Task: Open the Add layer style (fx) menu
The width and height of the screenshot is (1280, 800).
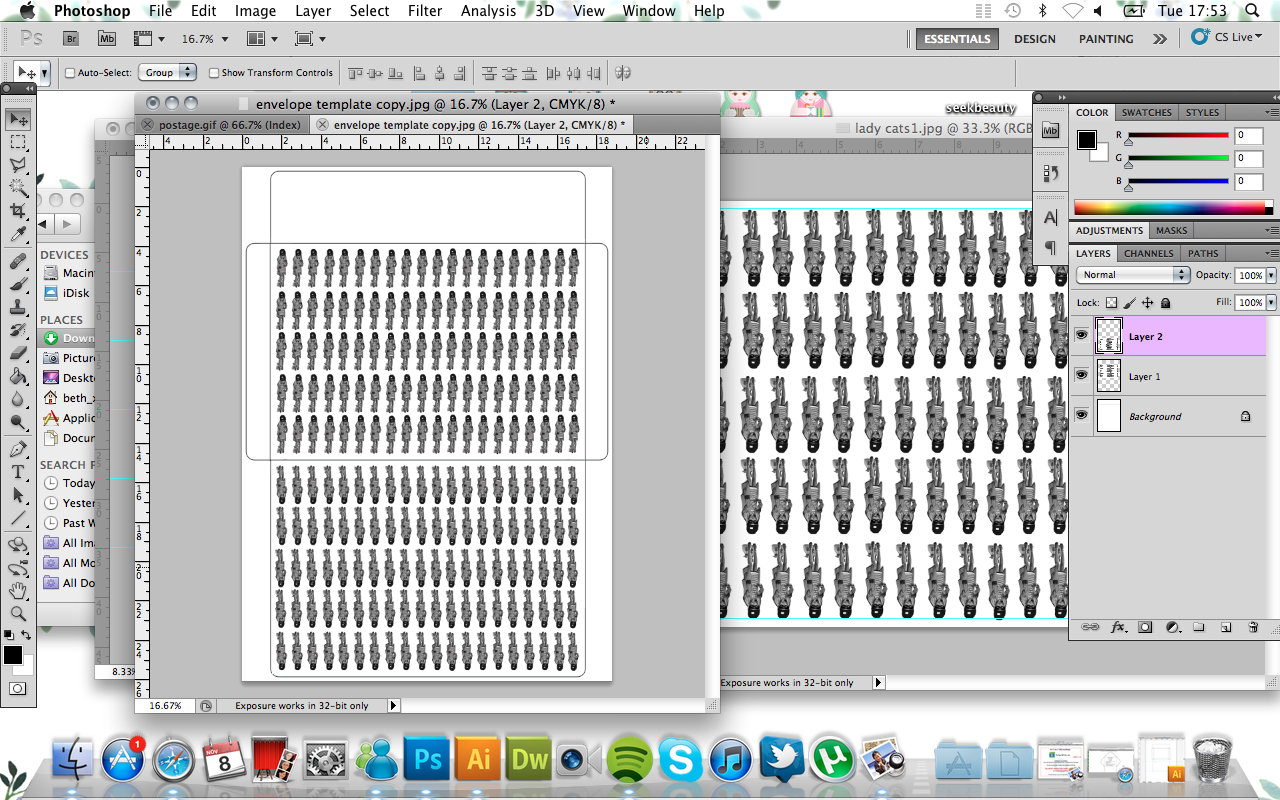Action: click(x=1117, y=627)
